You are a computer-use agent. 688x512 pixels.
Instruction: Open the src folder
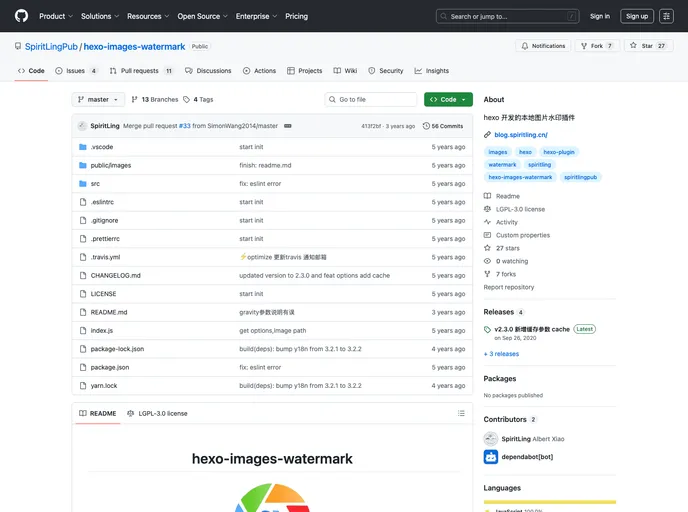point(95,184)
